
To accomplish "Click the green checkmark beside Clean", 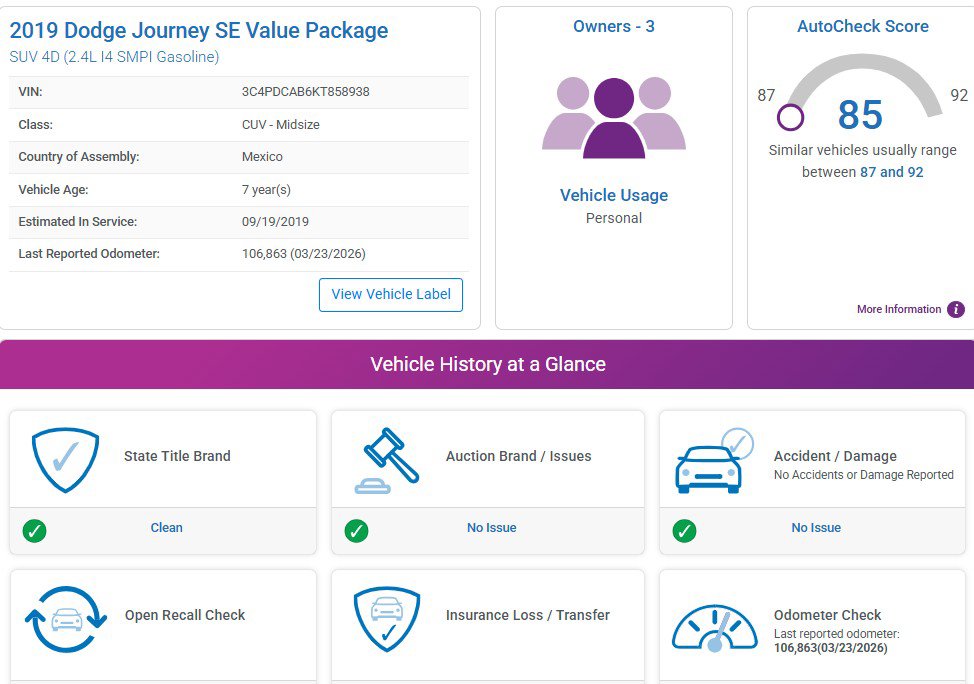I will coord(34,531).
